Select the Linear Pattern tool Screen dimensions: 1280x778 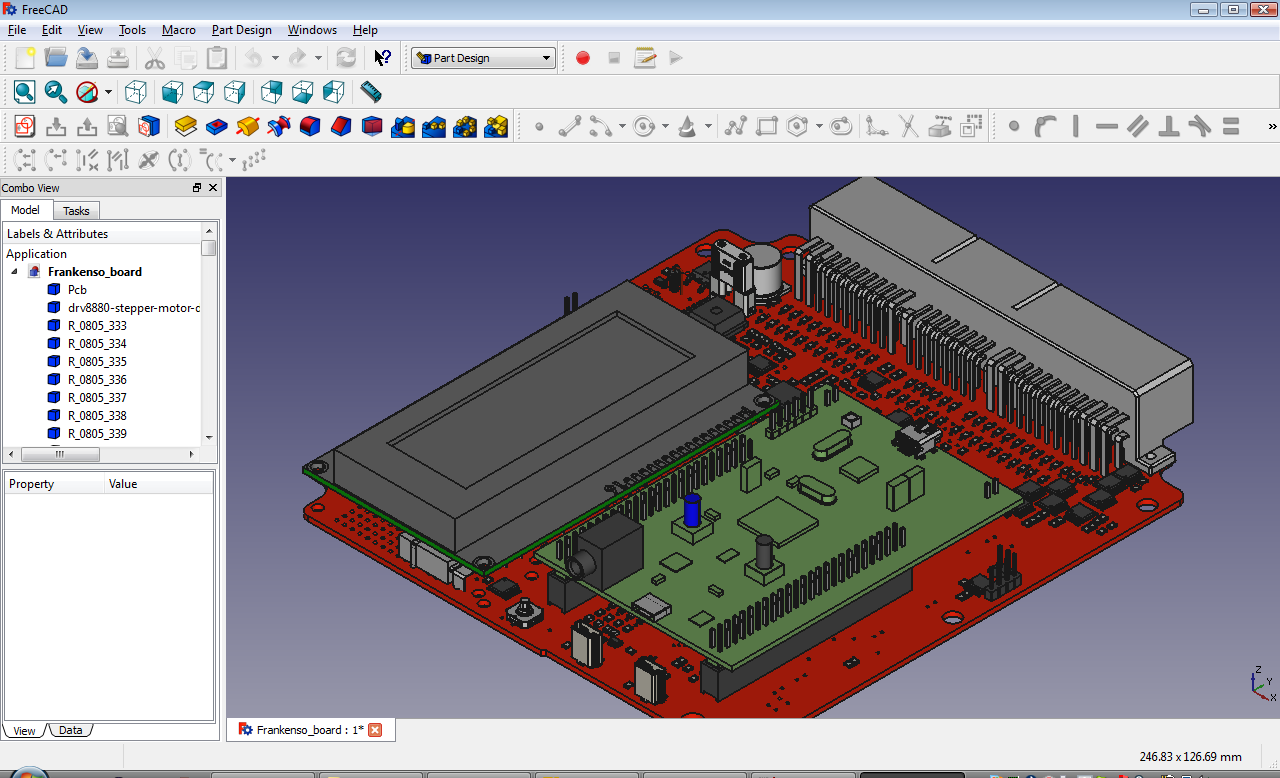tap(434, 126)
